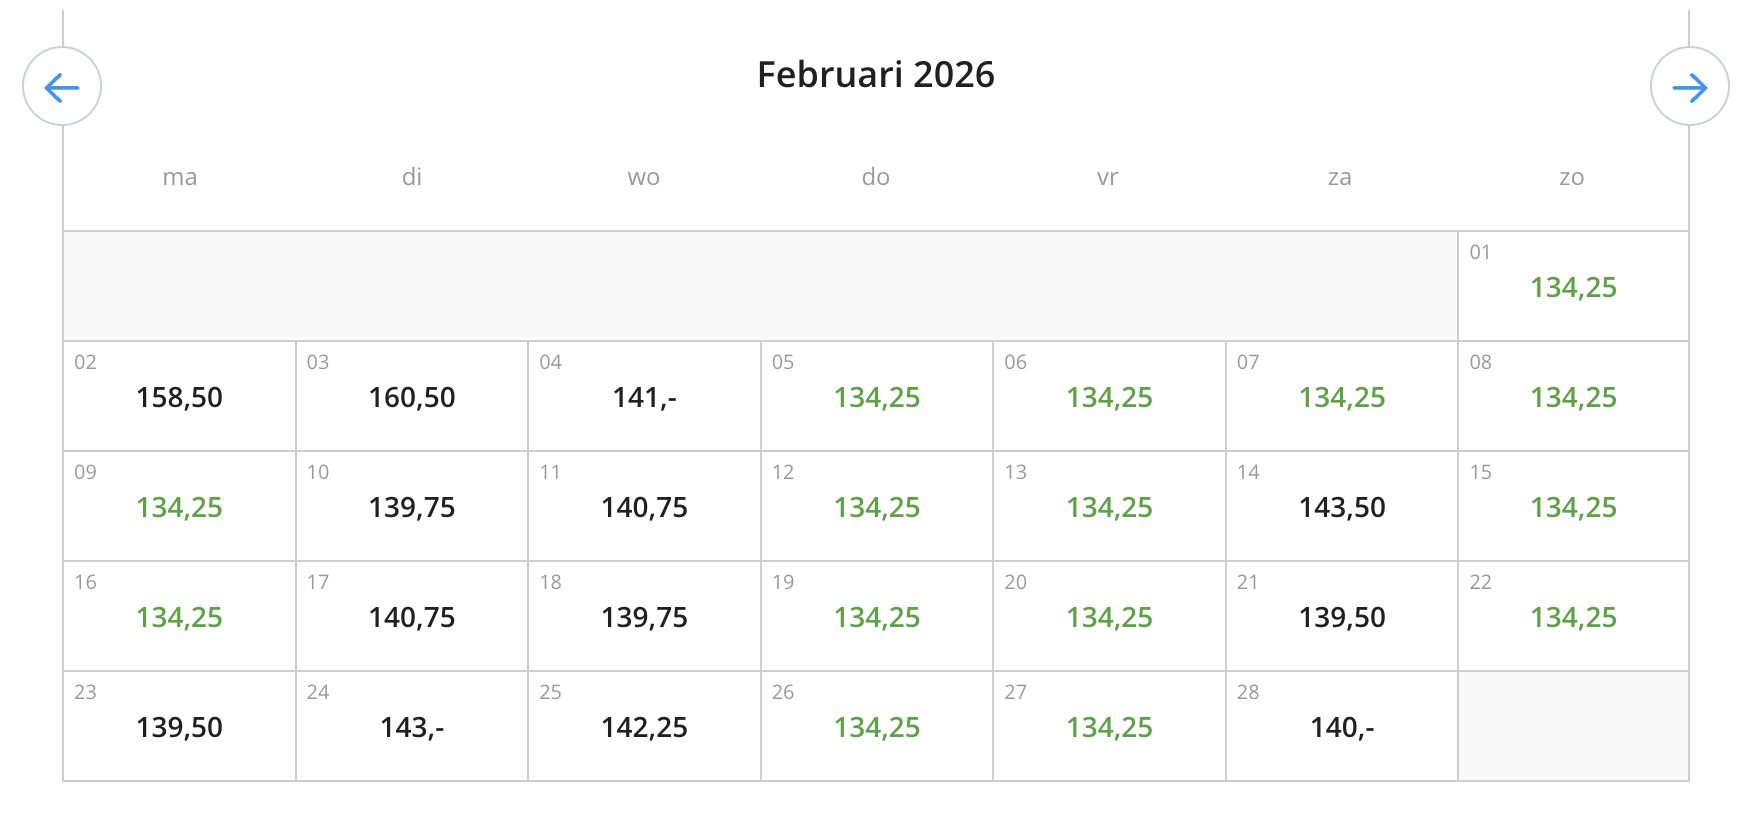
Task: Go to the next month with right arrow
Action: (x=1689, y=87)
